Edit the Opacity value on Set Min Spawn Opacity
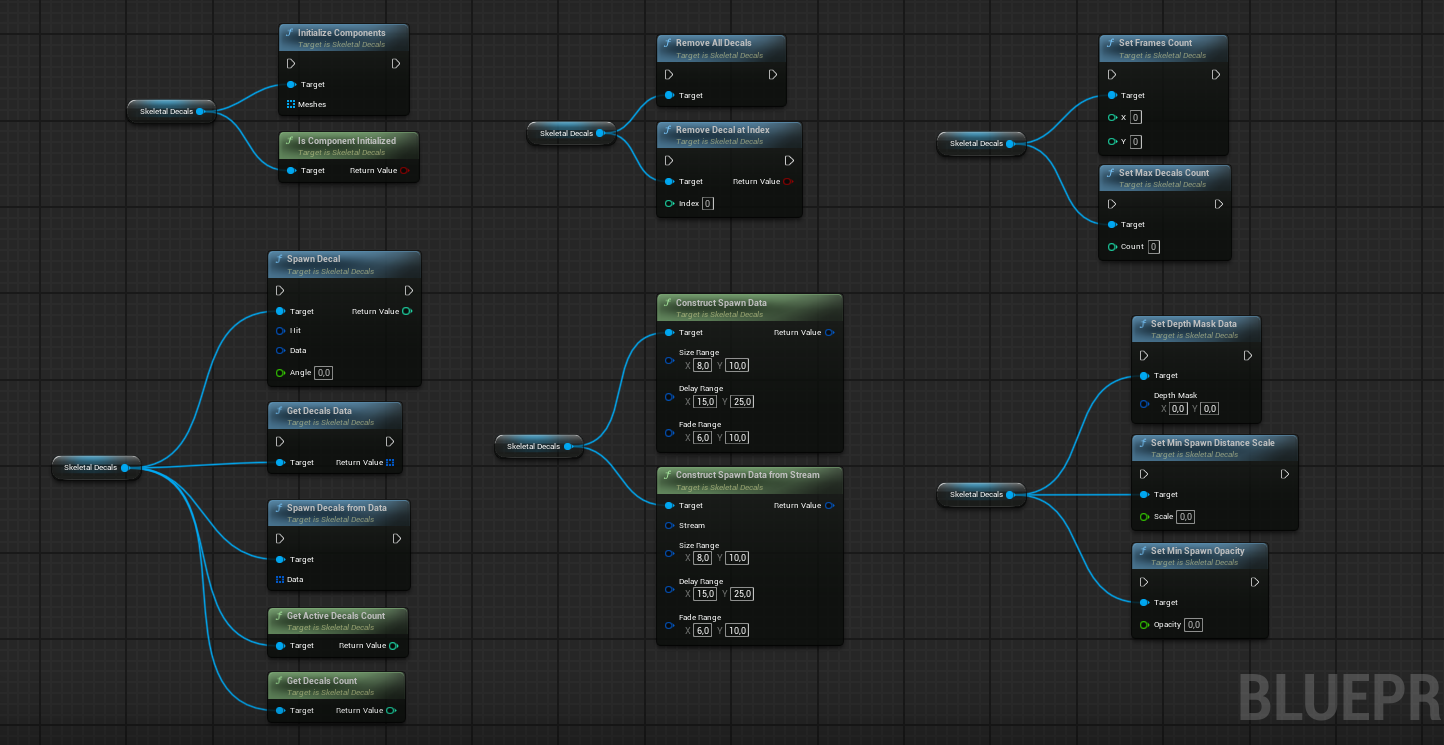Viewport: 1444px width, 745px height. [x=1194, y=625]
